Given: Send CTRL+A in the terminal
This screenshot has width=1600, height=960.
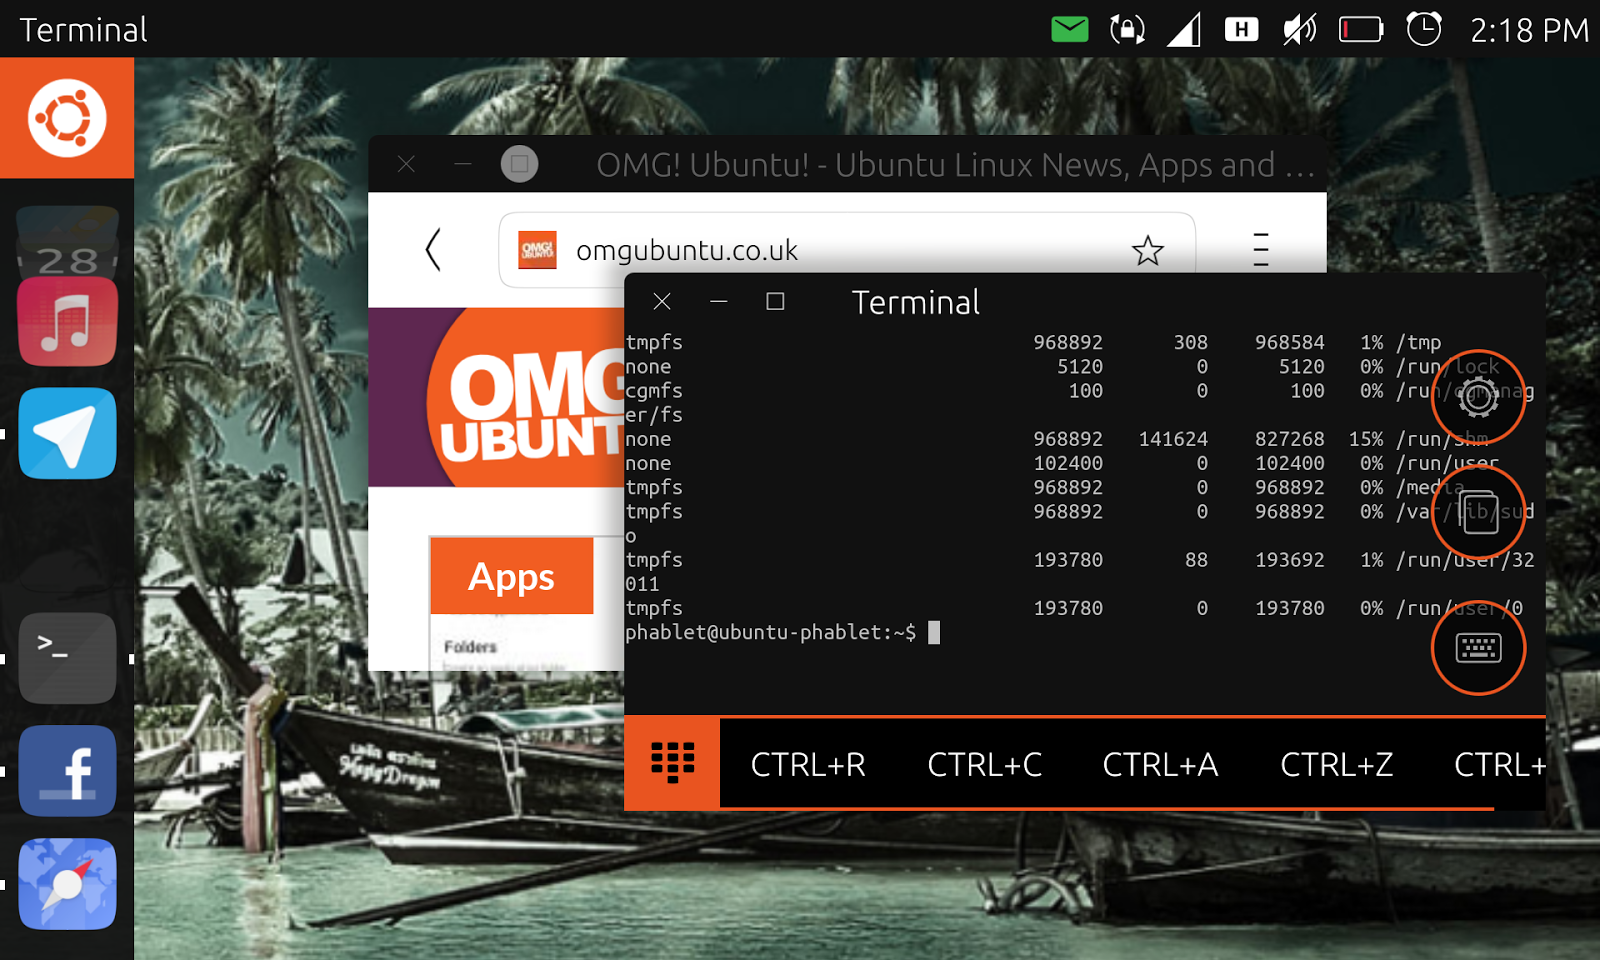Looking at the screenshot, I should pyautogui.click(x=1160, y=765).
